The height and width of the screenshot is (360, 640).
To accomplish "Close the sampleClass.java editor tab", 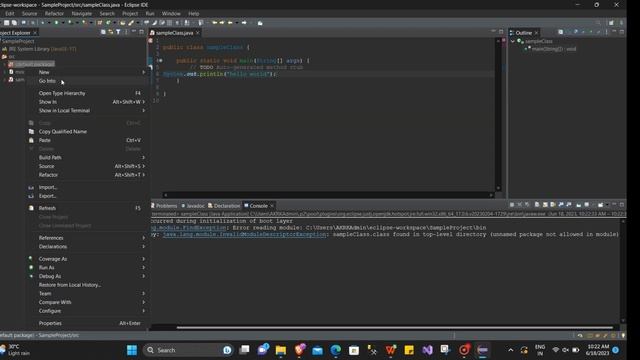I will pos(198,33).
